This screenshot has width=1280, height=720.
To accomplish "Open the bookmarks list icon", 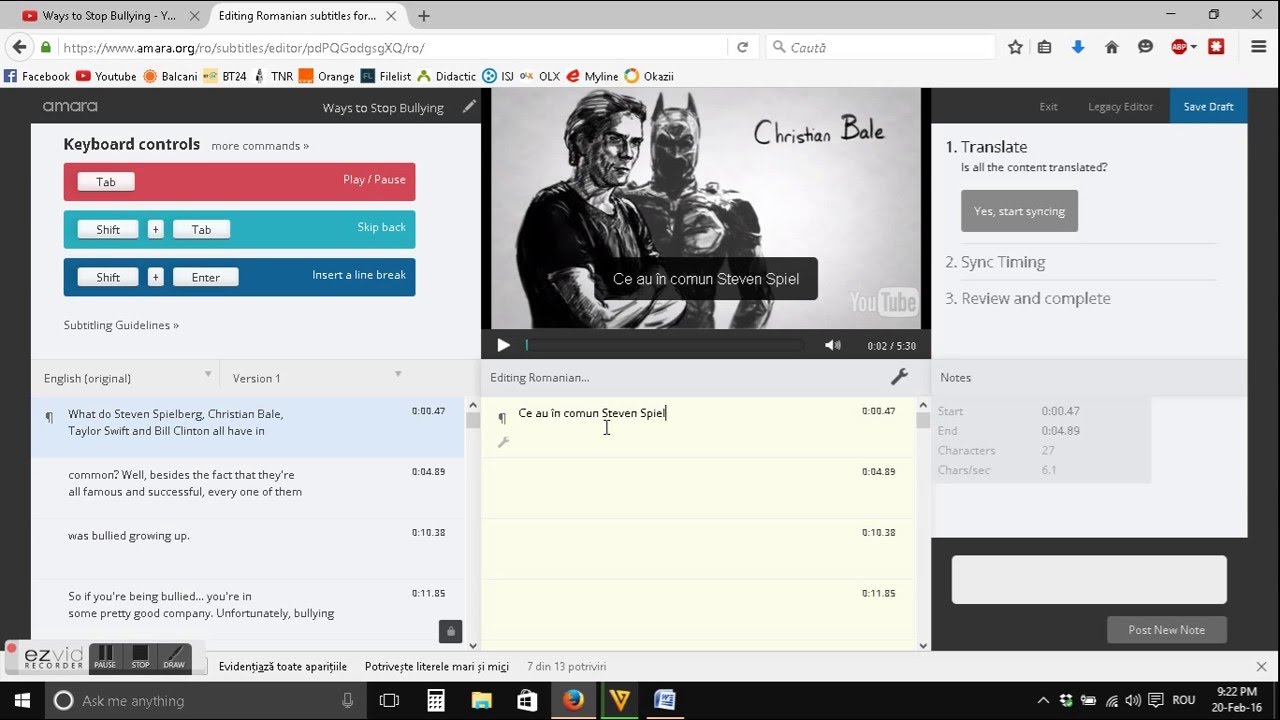I will pyautogui.click(x=1045, y=47).
